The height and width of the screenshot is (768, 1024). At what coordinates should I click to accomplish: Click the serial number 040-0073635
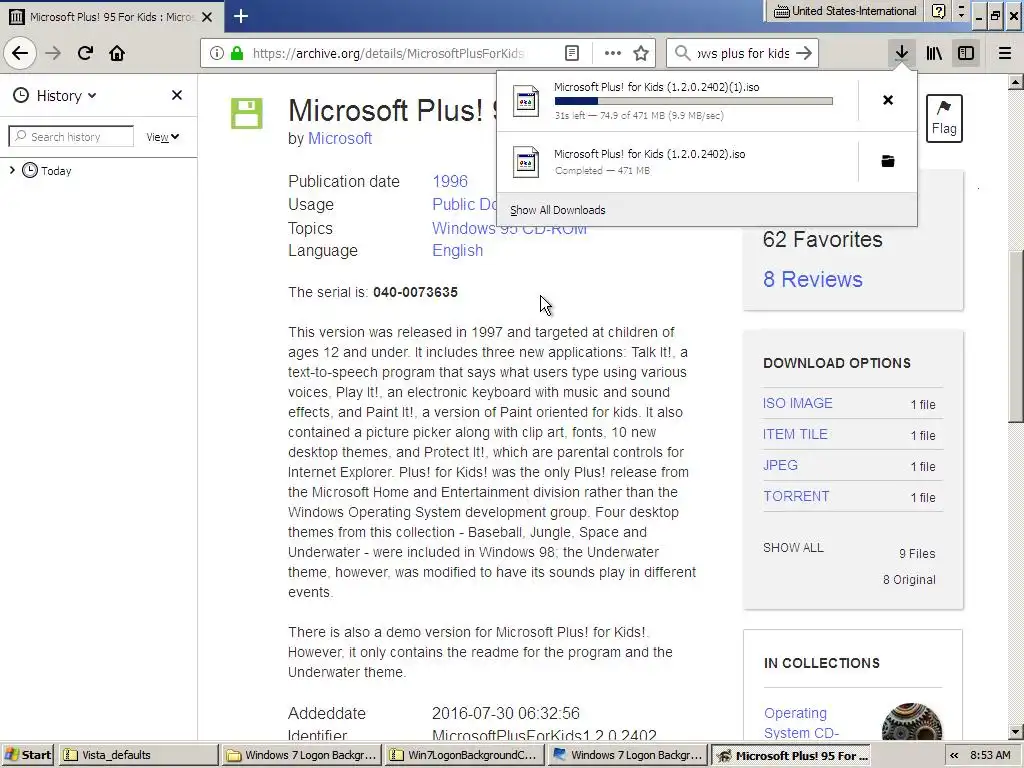(x=415, y=293)
